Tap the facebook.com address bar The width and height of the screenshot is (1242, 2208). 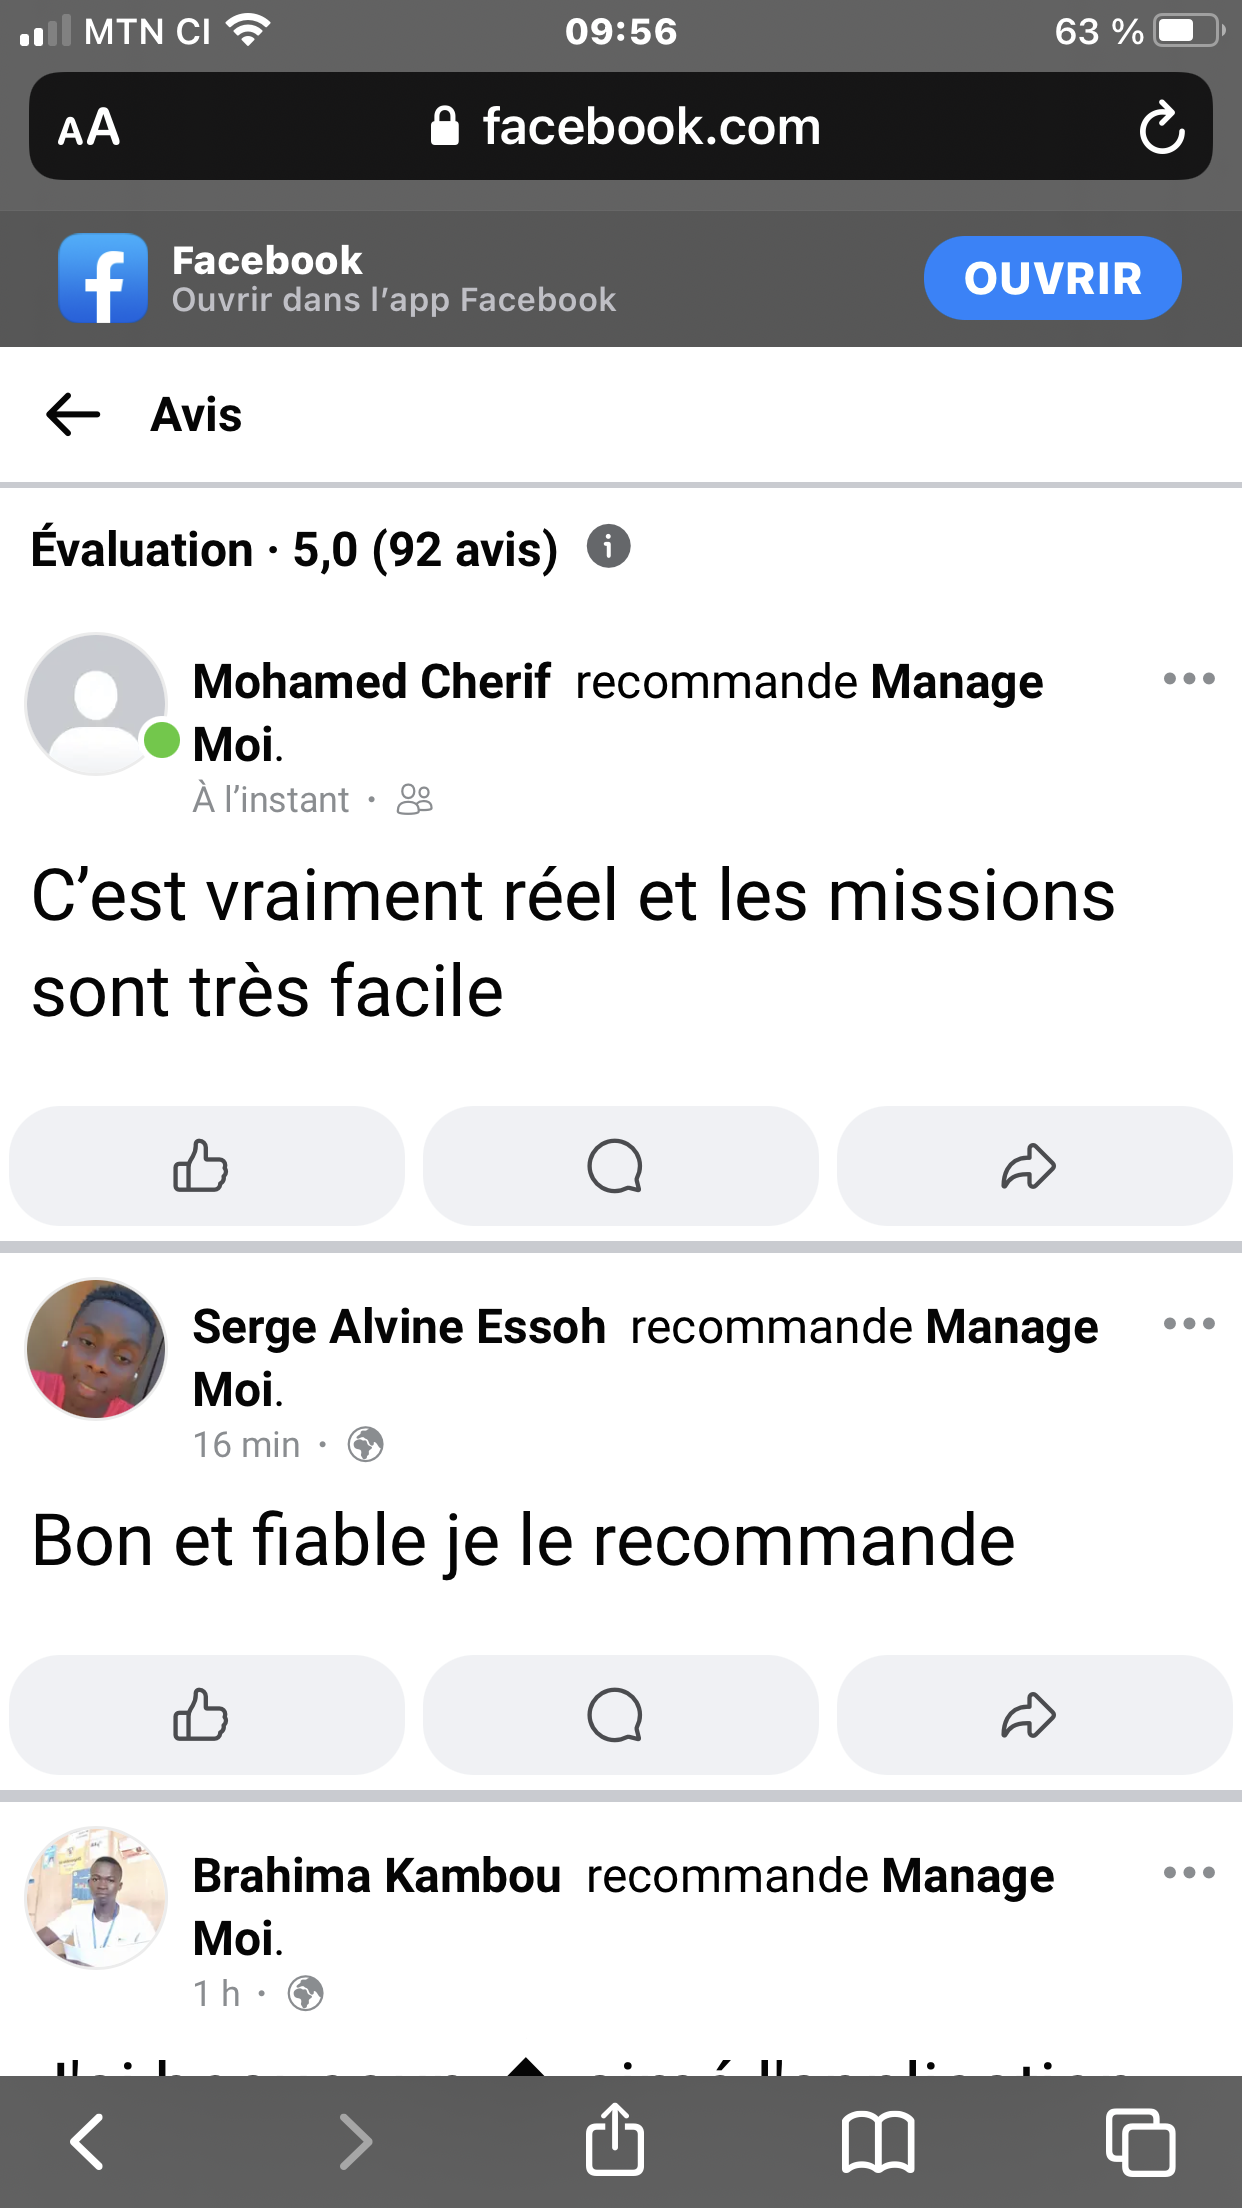(x=625, y=127)
